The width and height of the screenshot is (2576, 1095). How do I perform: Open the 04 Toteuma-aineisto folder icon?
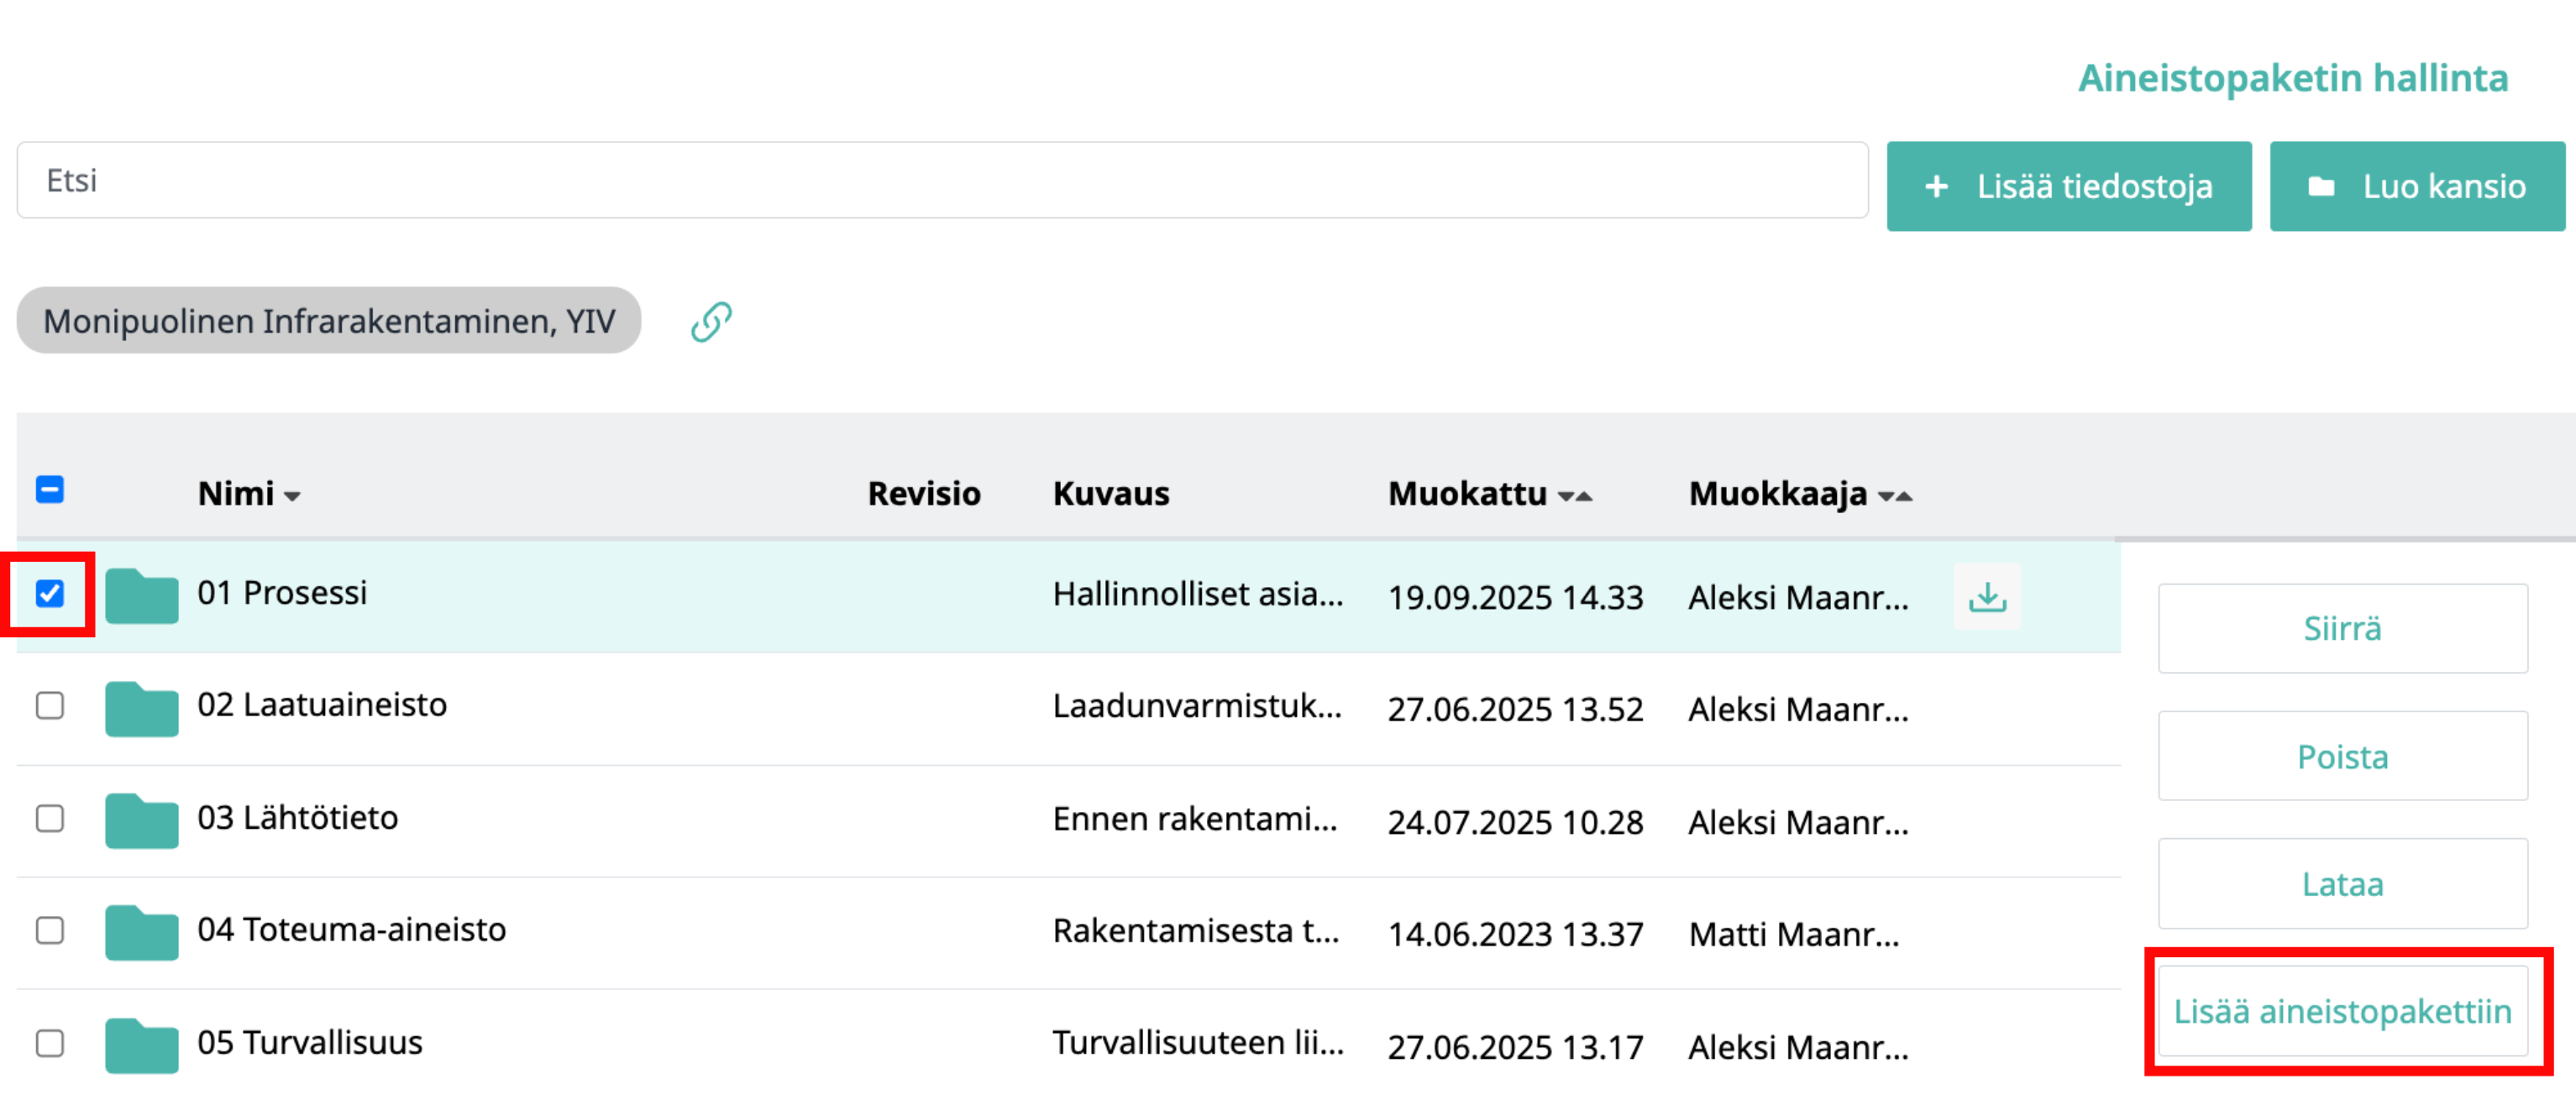(x=141, y=932)
